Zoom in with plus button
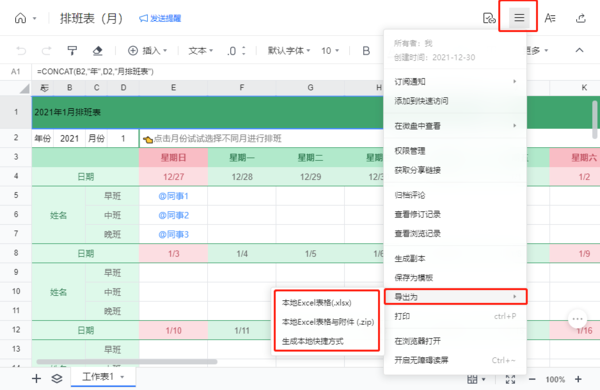Screen dimensions: 600x390 click(x=578, y=379)
